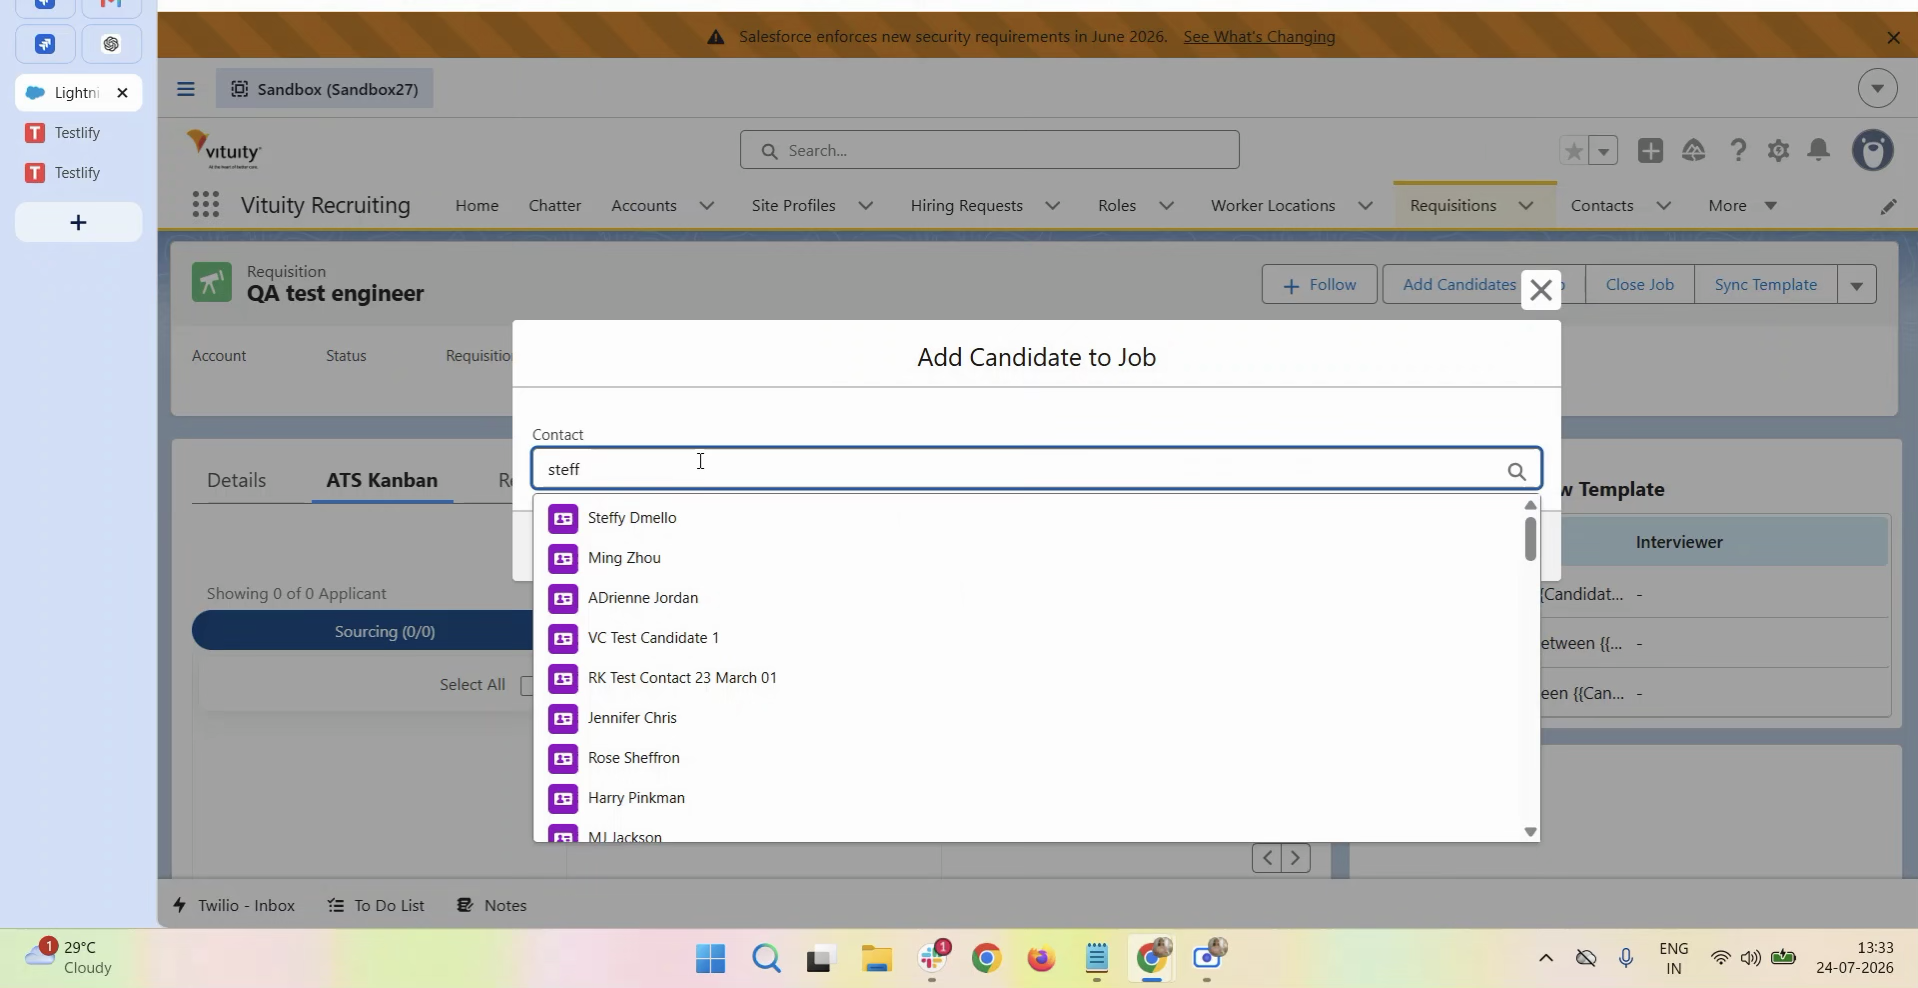The image size is (1918, 988).
Task: Open the See What's Changing link
Action: [1259, 37]
